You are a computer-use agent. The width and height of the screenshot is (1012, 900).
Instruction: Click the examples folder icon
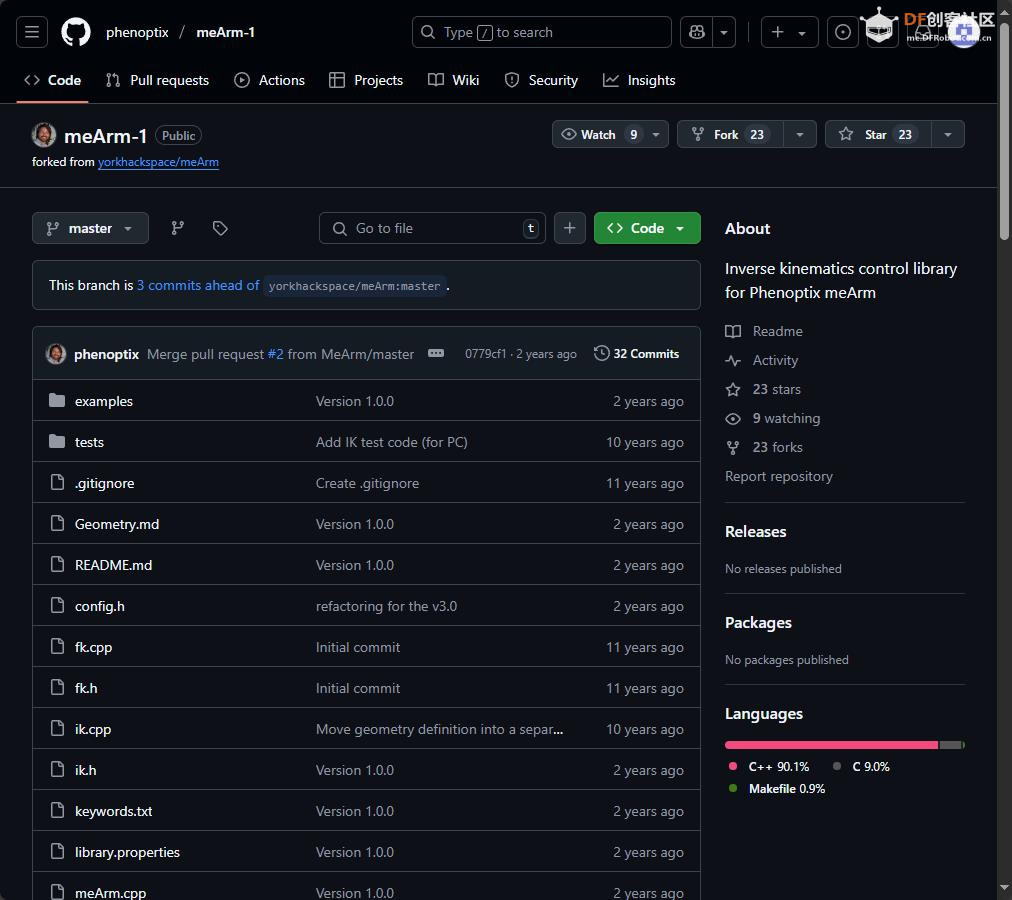point(57,401)
